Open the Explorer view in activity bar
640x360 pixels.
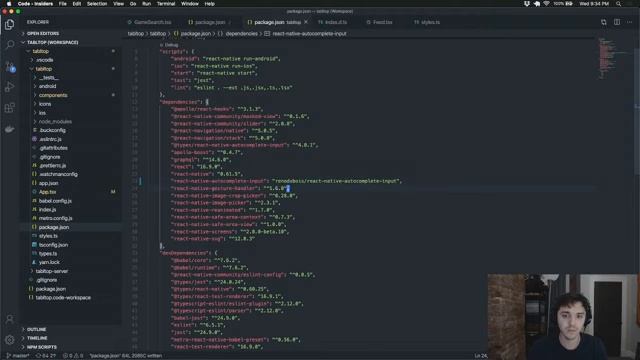pos(9,24)
